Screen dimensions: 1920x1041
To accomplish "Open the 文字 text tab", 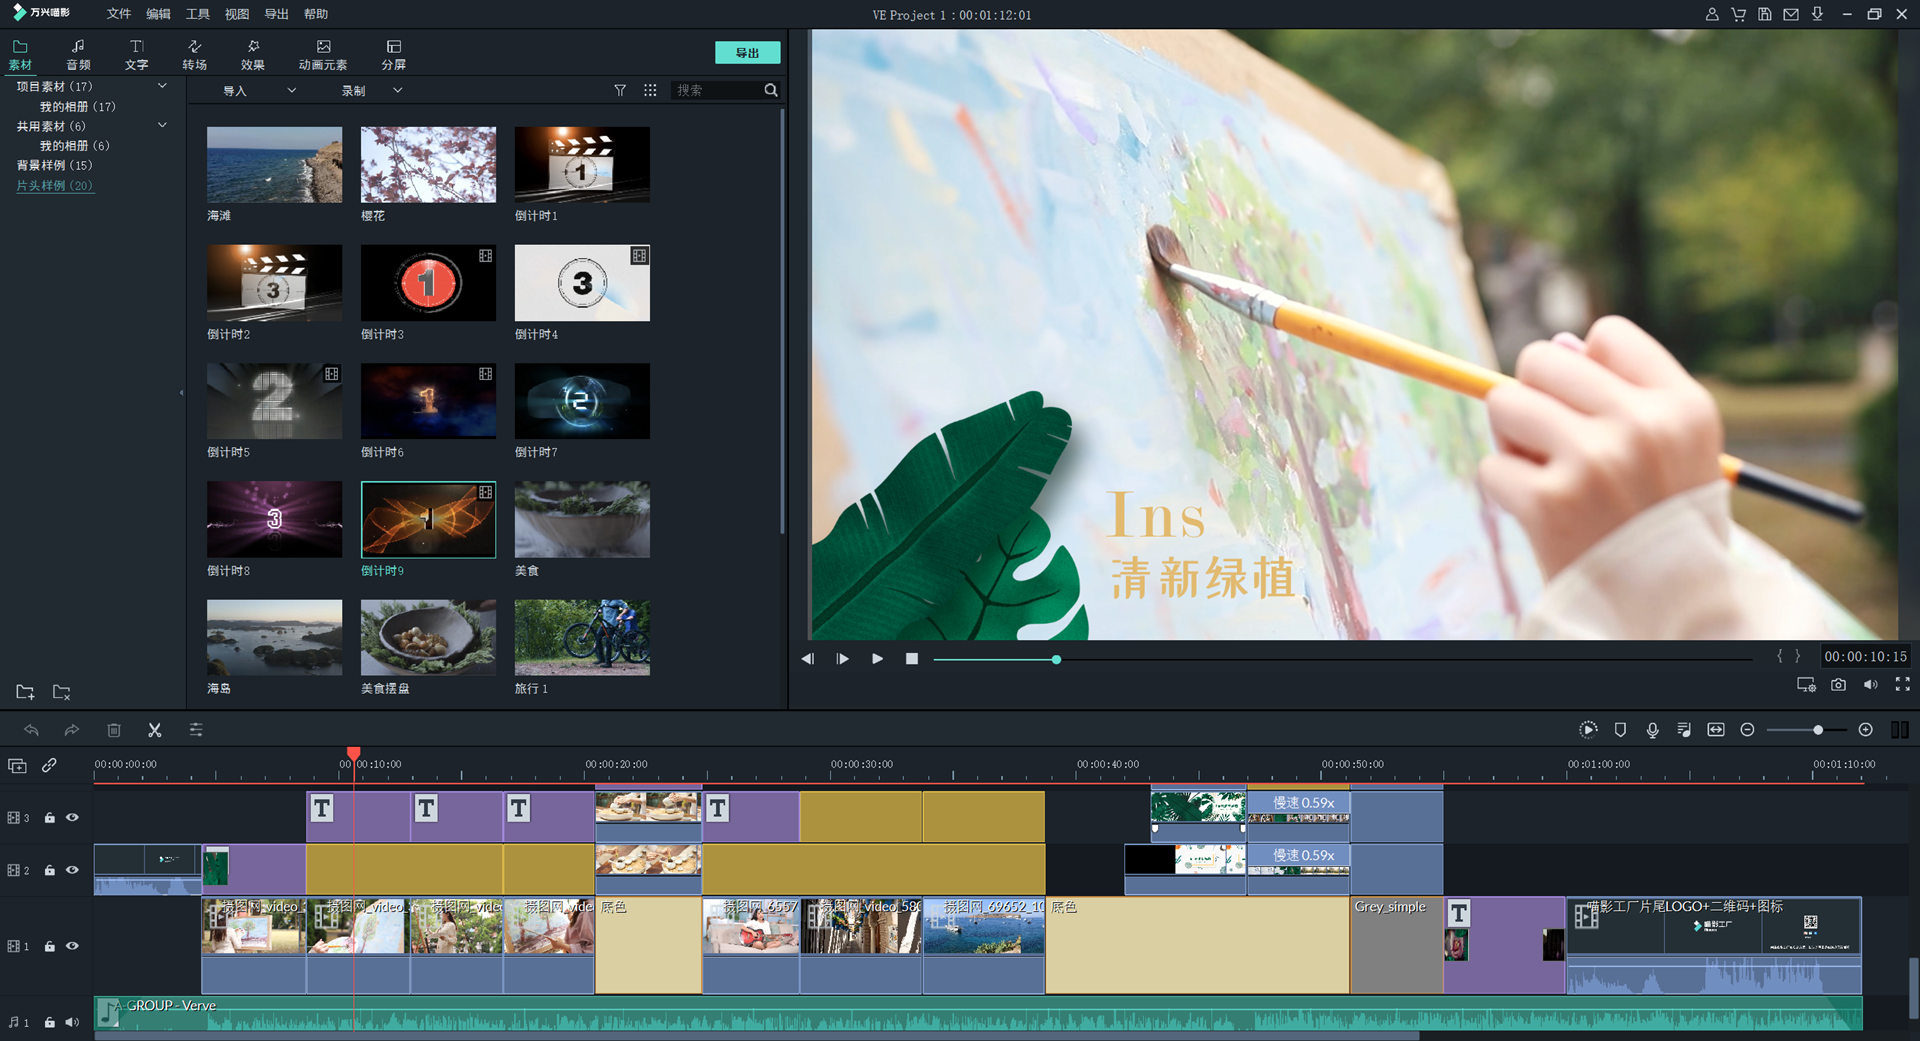I will [137, 55].
